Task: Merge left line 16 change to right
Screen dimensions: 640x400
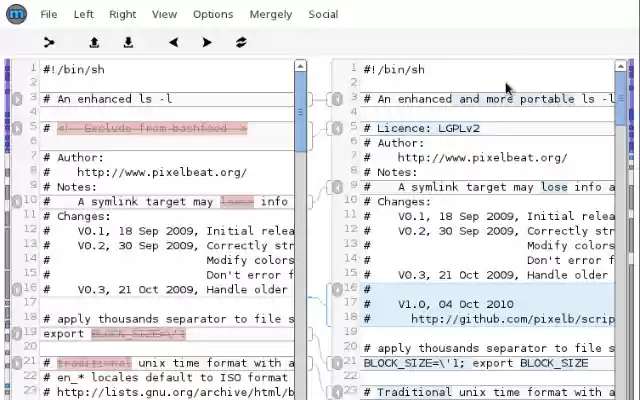Action: click(17, 289)
